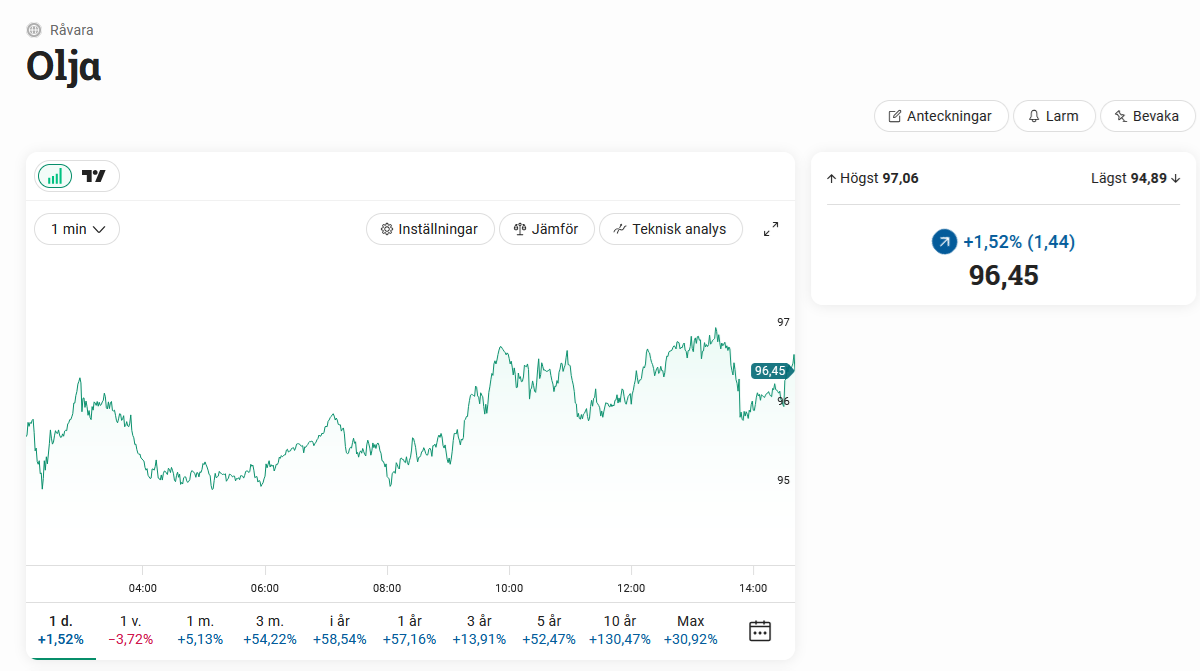Switch to the TradingView chart mode
Viewport: 1200px width, 671px height.
point(94,176)
